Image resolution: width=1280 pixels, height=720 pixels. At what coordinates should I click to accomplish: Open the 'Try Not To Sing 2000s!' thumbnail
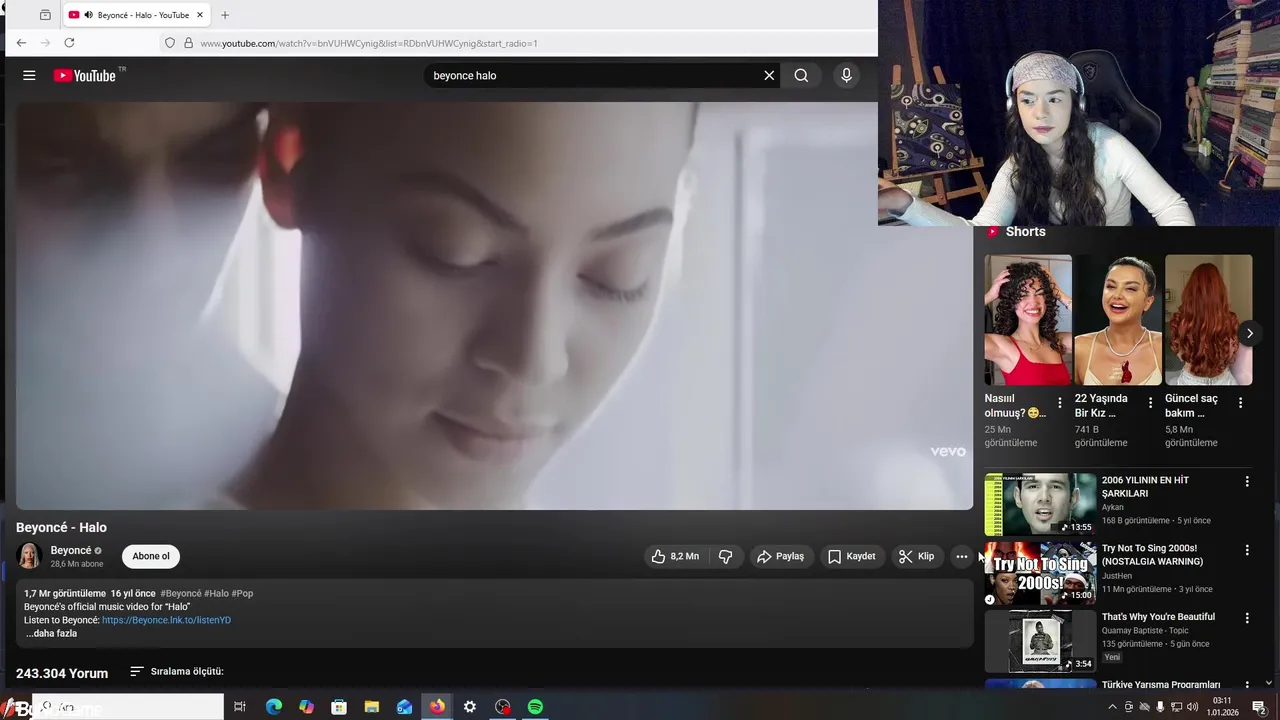click(1040, 573)
